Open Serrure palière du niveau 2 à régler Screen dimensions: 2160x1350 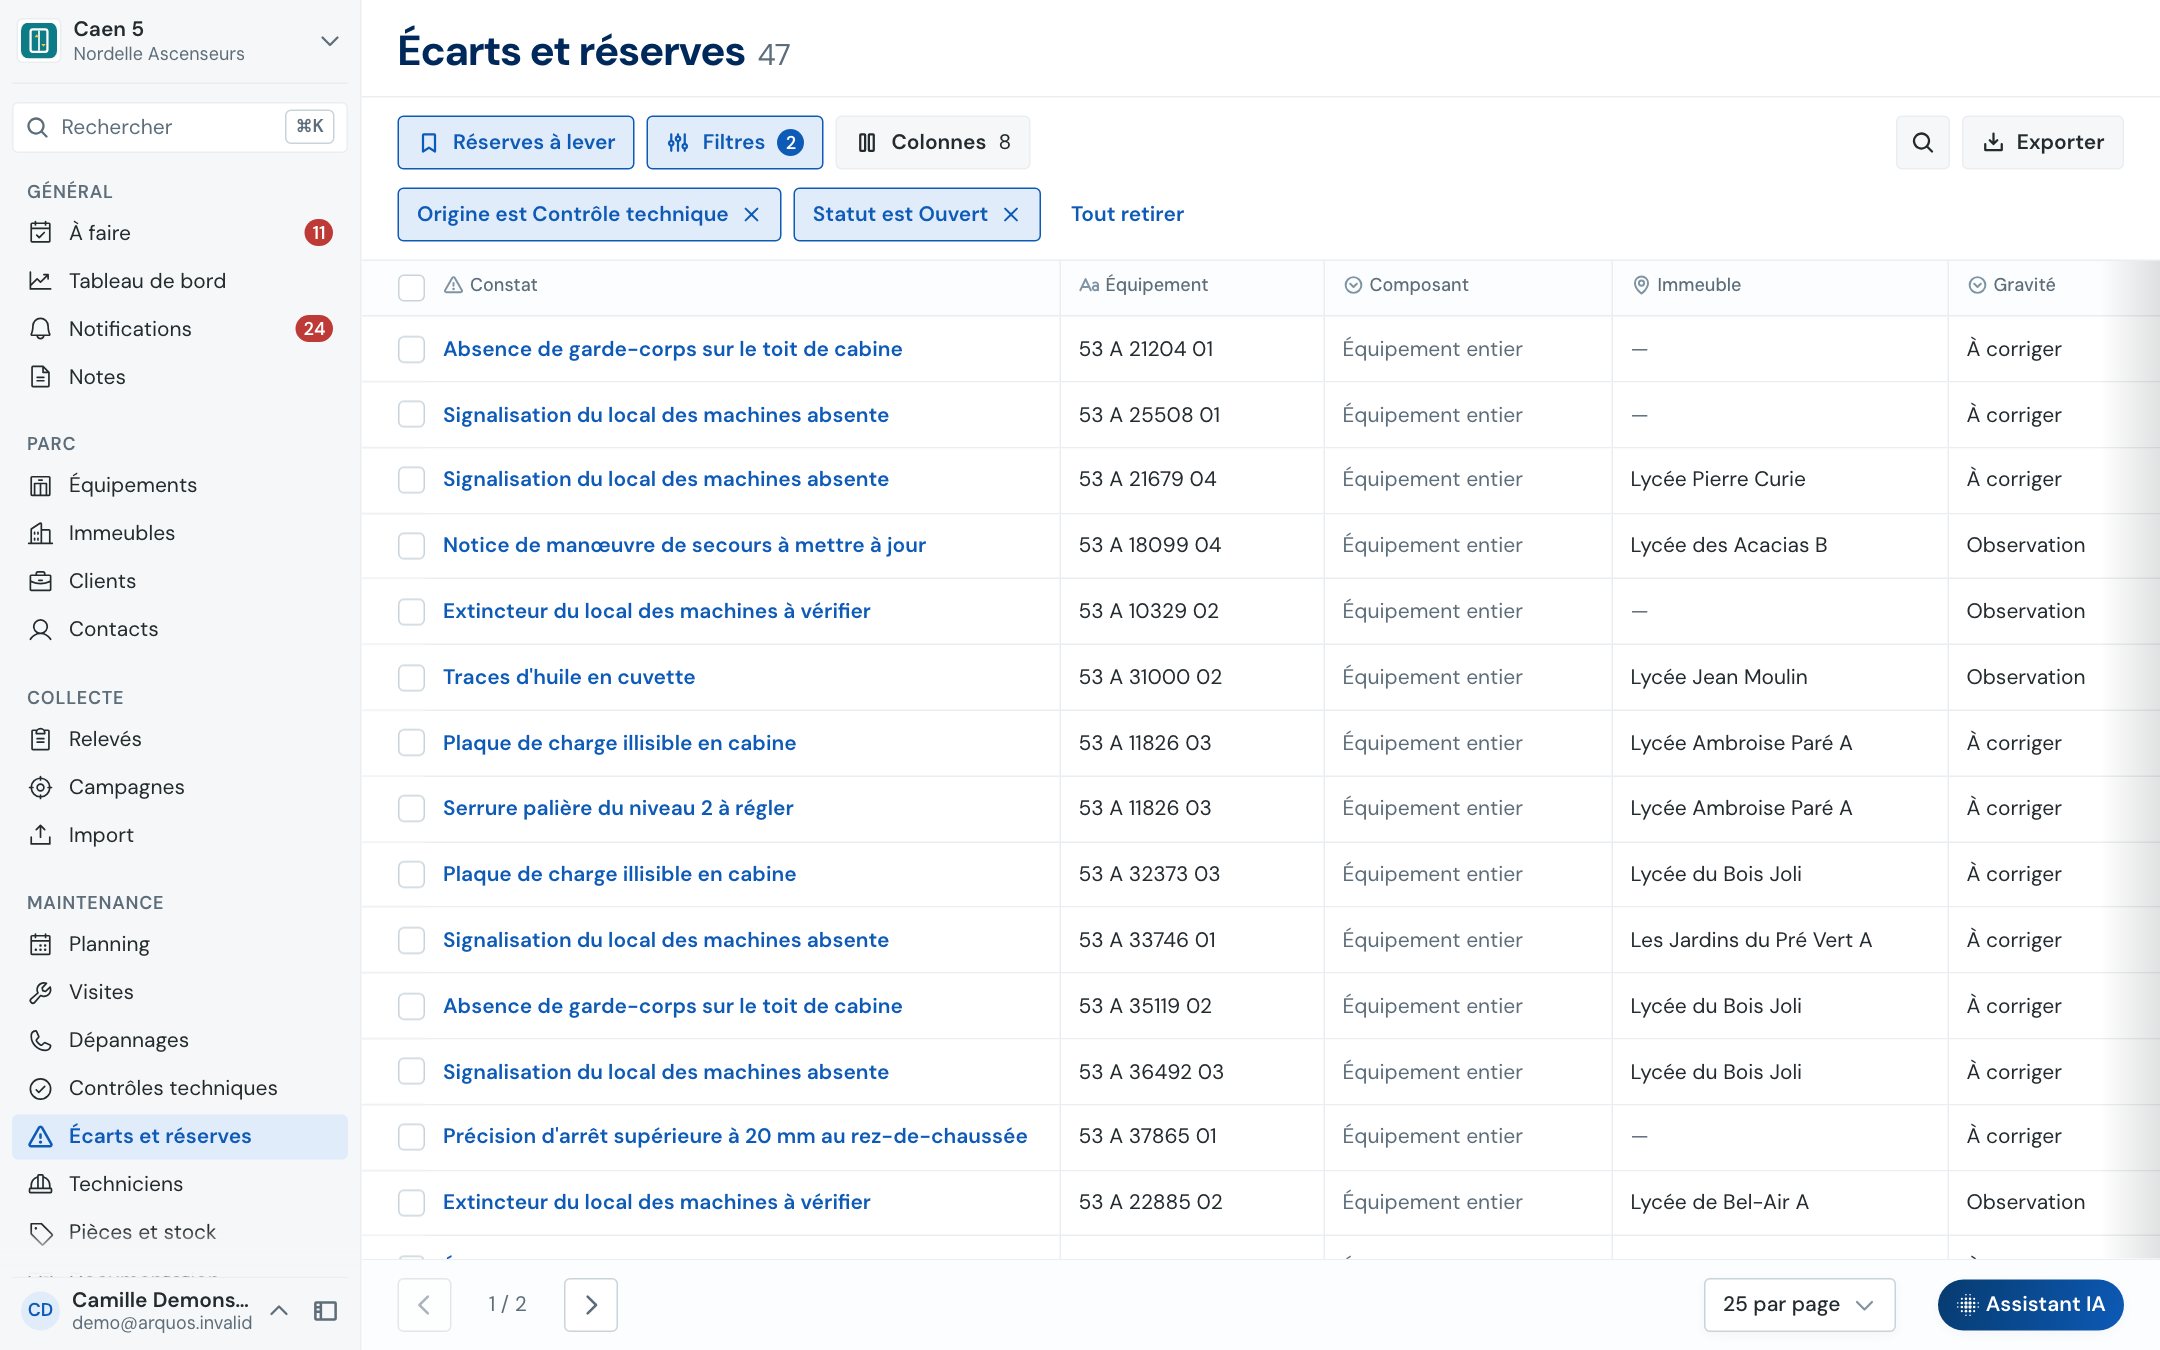click(x=618, y=808)
